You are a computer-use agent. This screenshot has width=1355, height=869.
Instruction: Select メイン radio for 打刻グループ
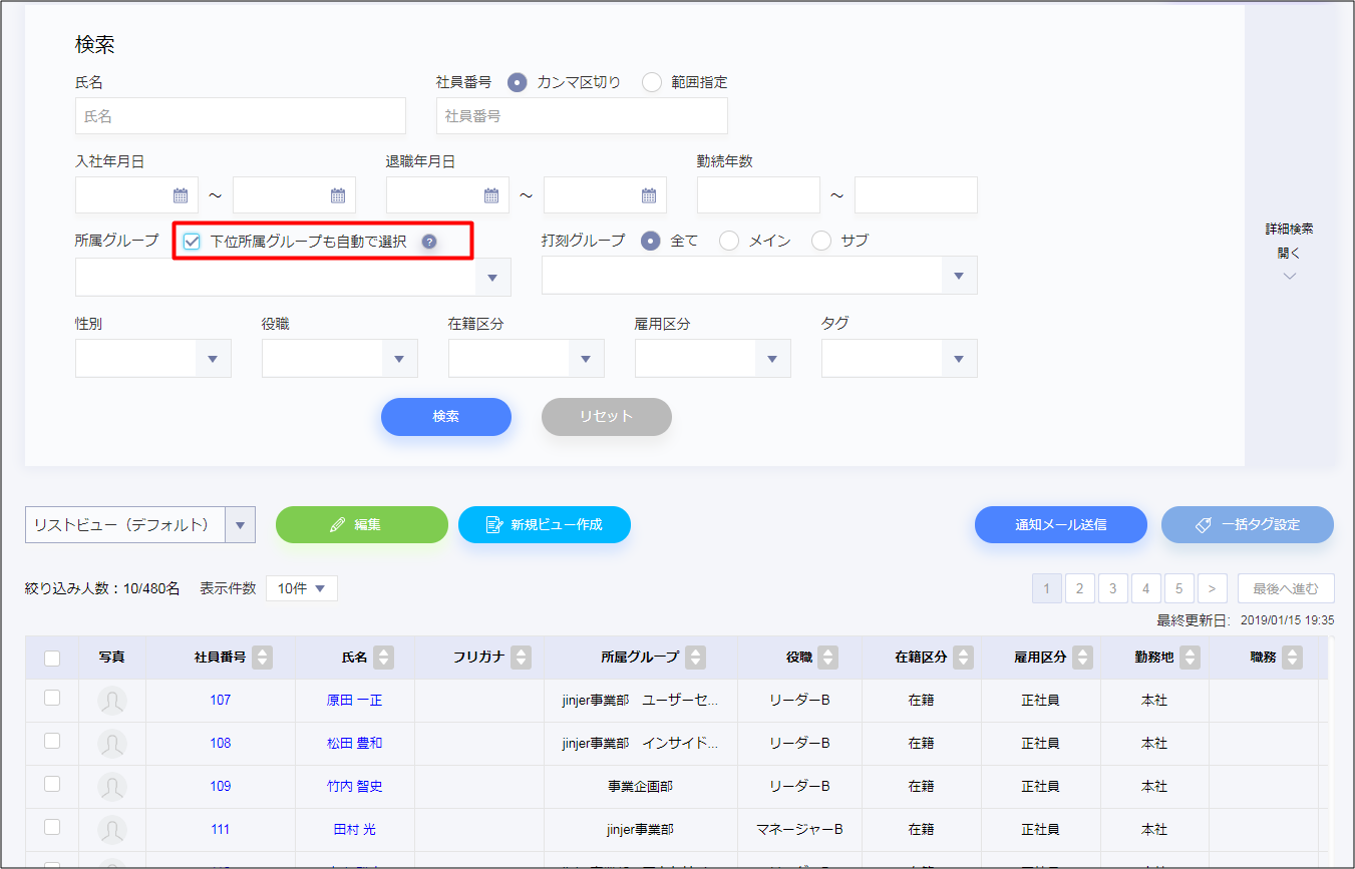730,241
